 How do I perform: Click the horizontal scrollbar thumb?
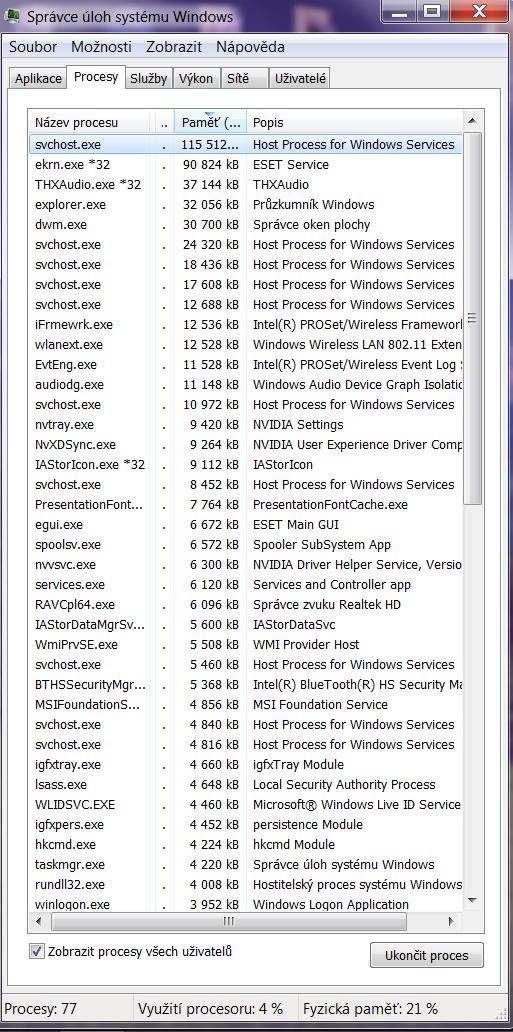(229, 921)
